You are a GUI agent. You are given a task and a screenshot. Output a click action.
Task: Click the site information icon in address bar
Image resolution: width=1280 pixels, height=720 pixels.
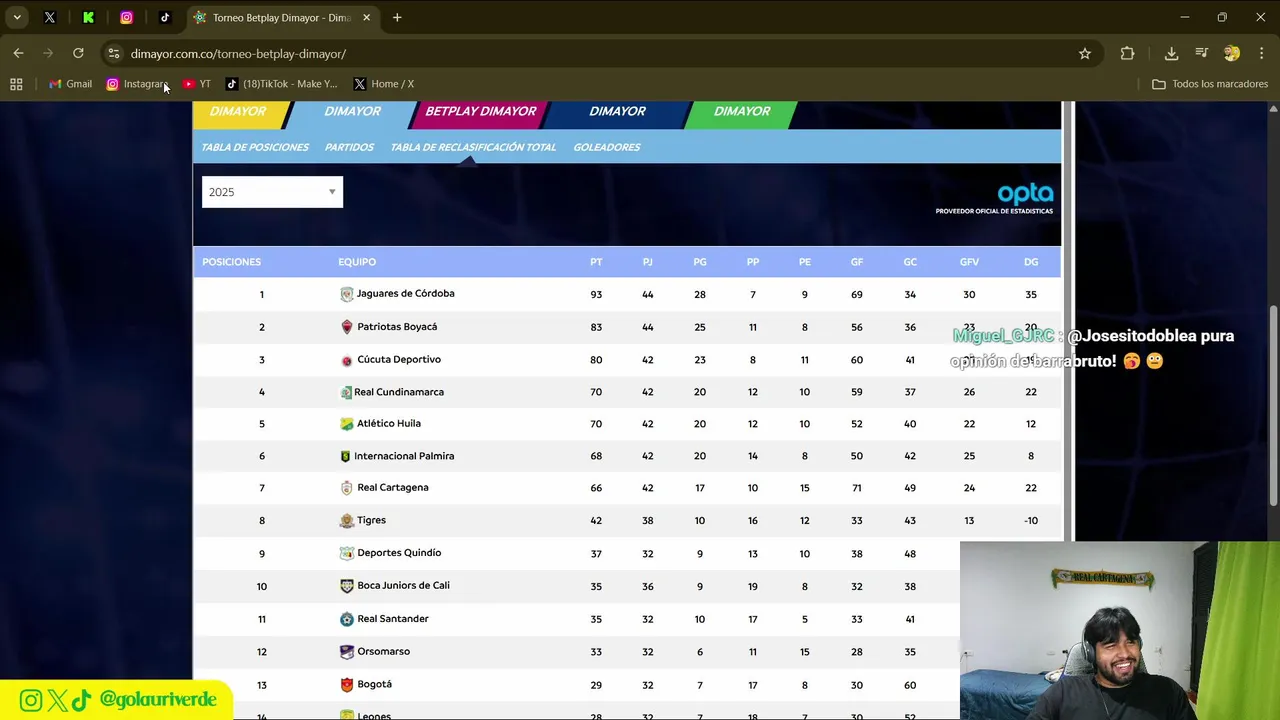click(114, 53)
